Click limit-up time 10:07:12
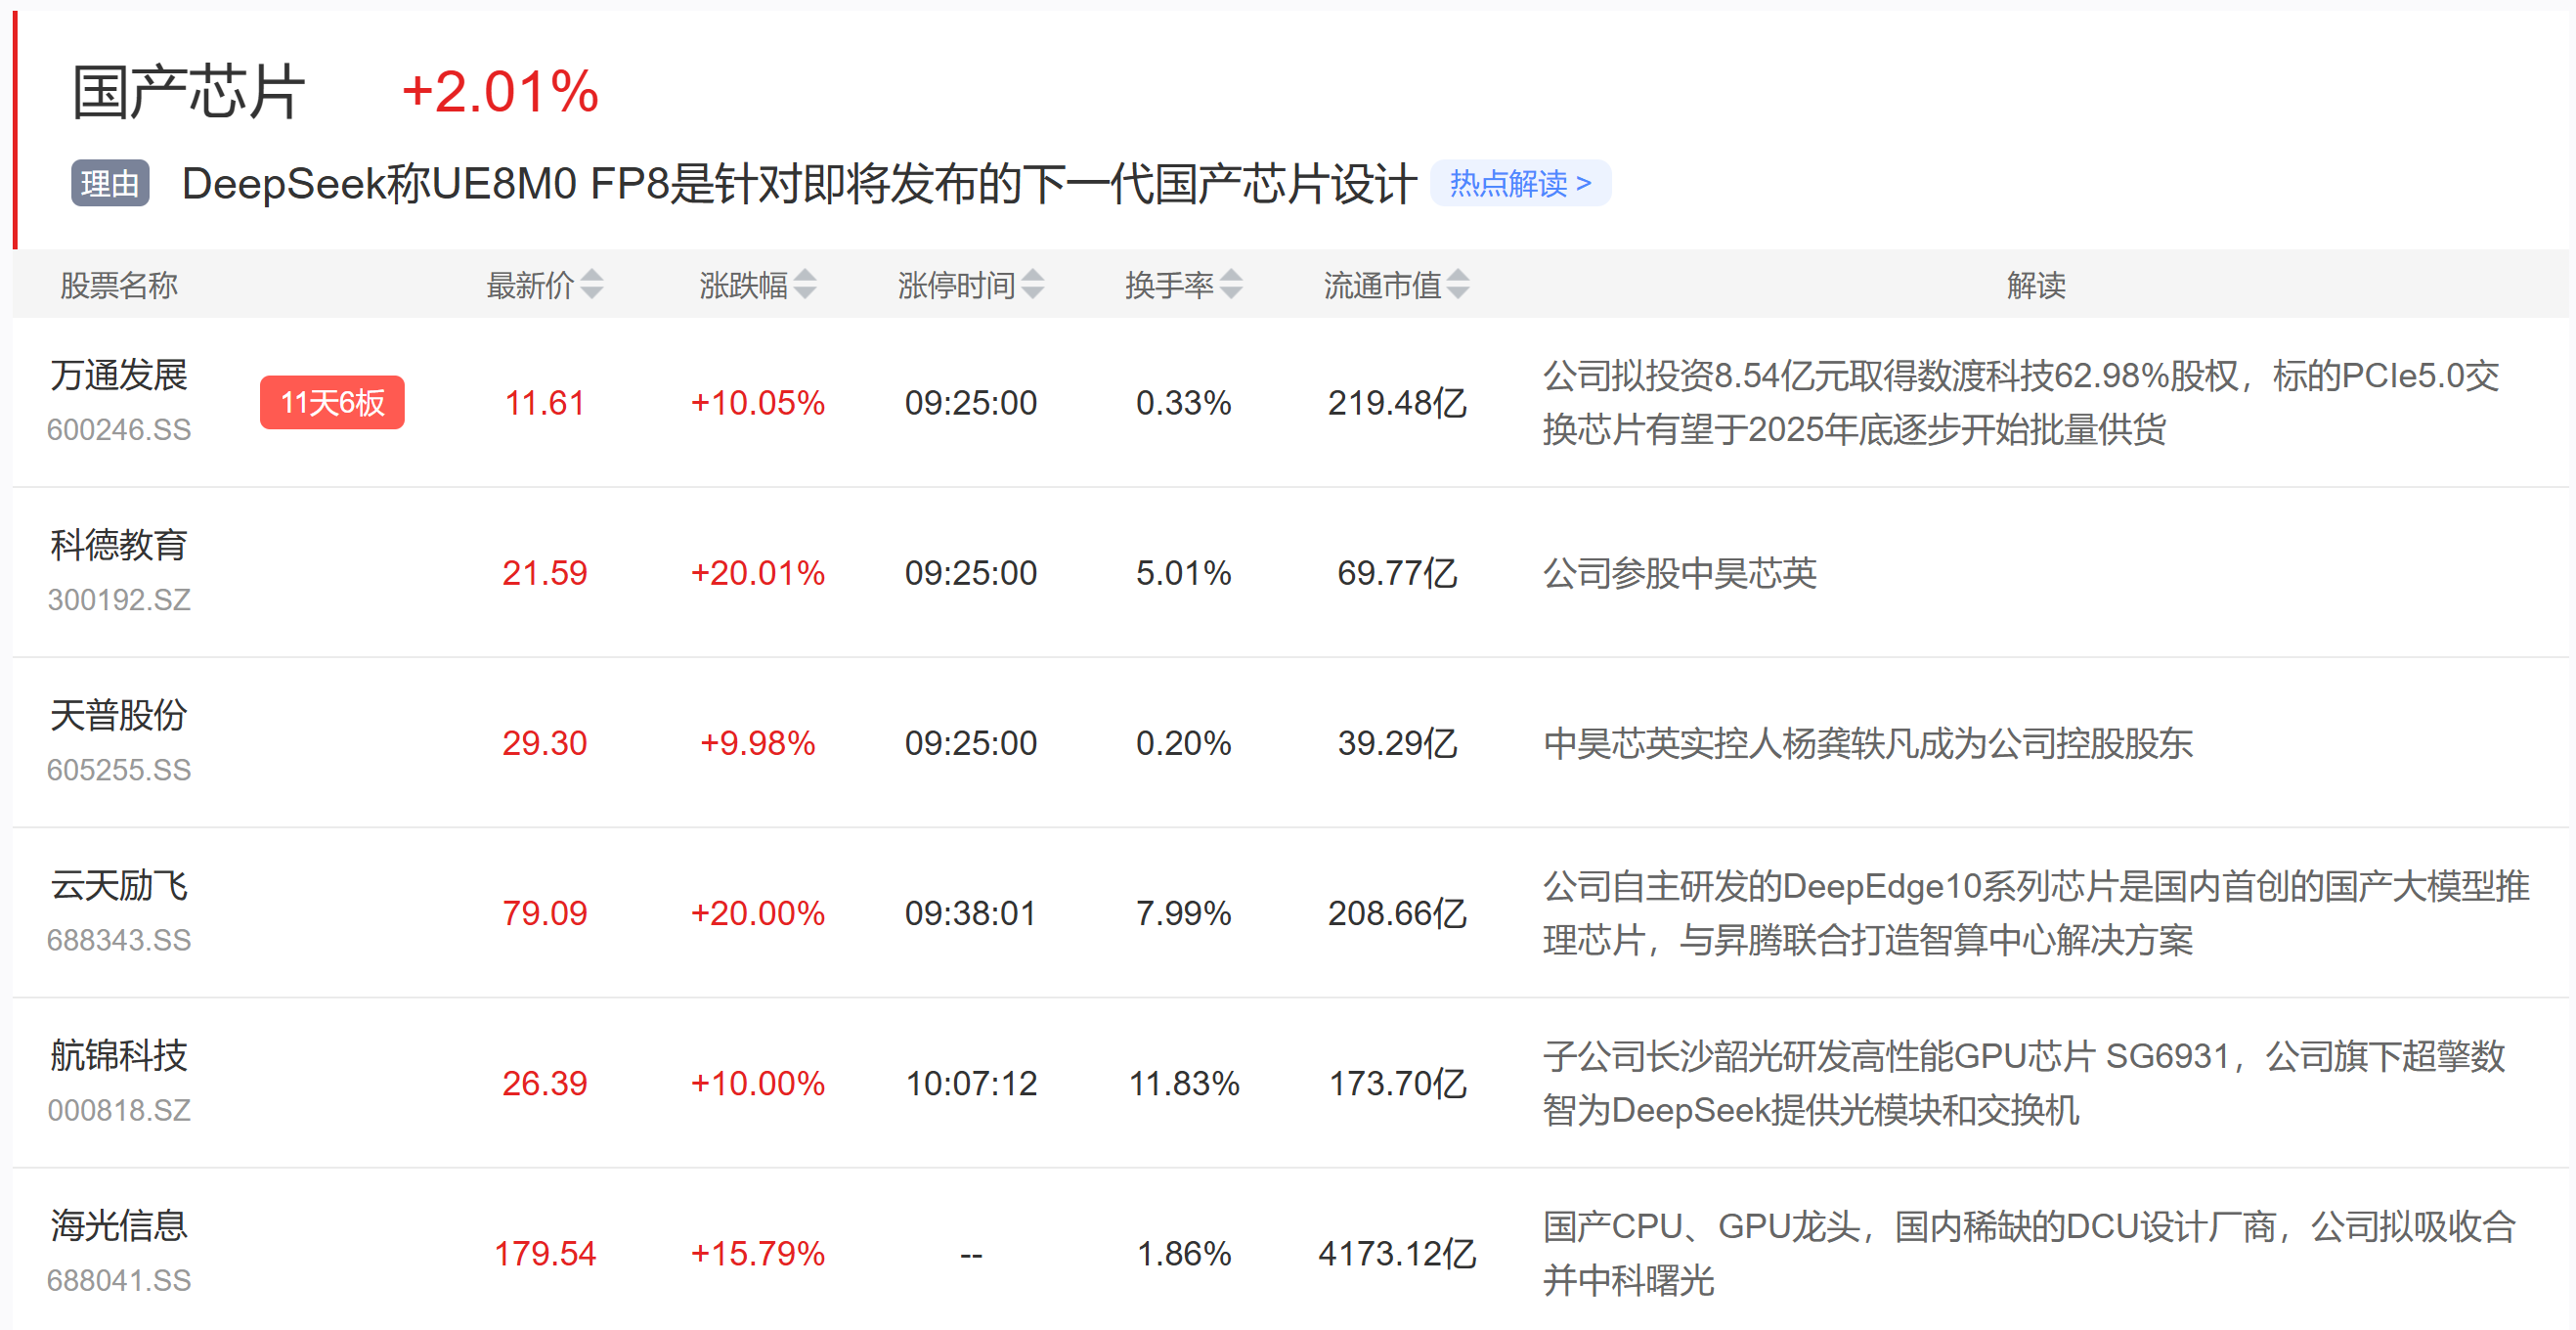The height and width of the screenshot is (1330, 2576). pos(971,1083)
